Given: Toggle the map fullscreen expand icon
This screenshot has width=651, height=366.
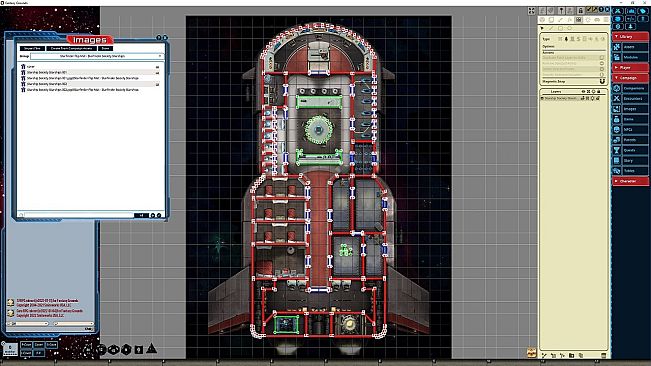Looking at the screenshot, I should (531, 11).
